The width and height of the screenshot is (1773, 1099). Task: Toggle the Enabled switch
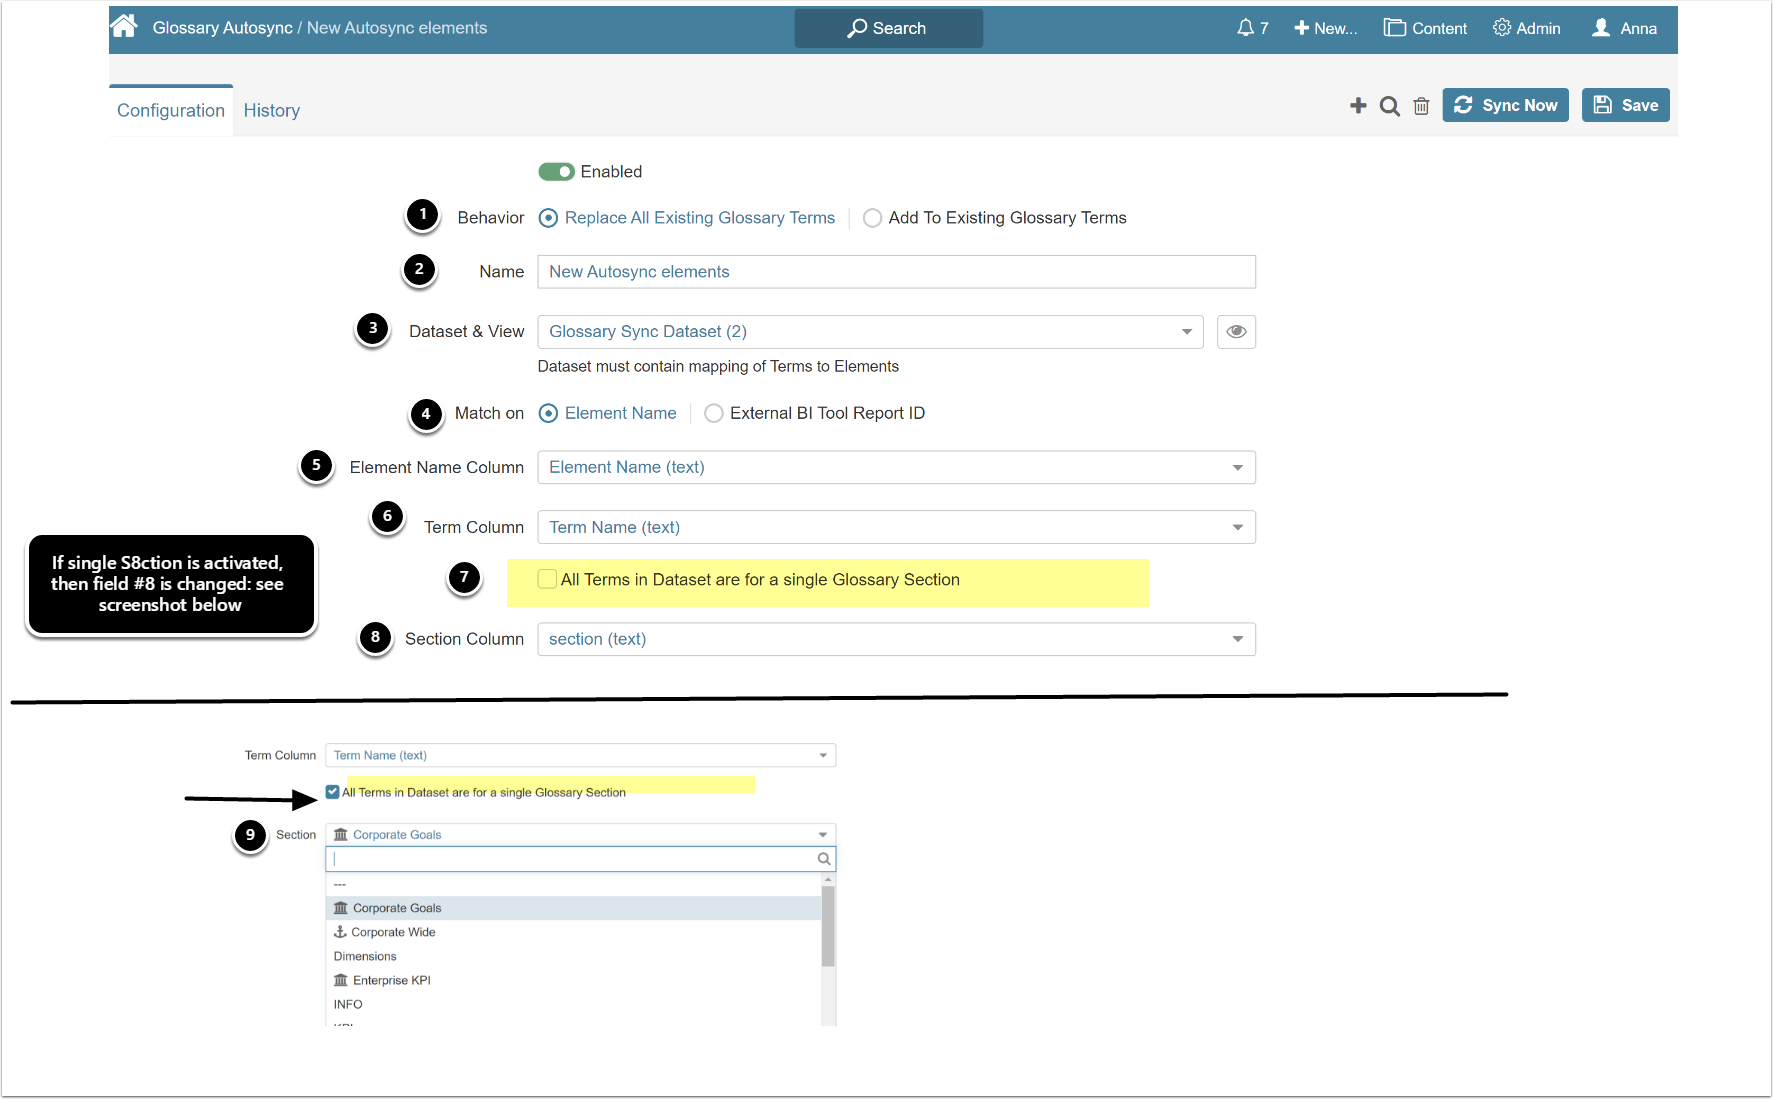tap(556, 172)
